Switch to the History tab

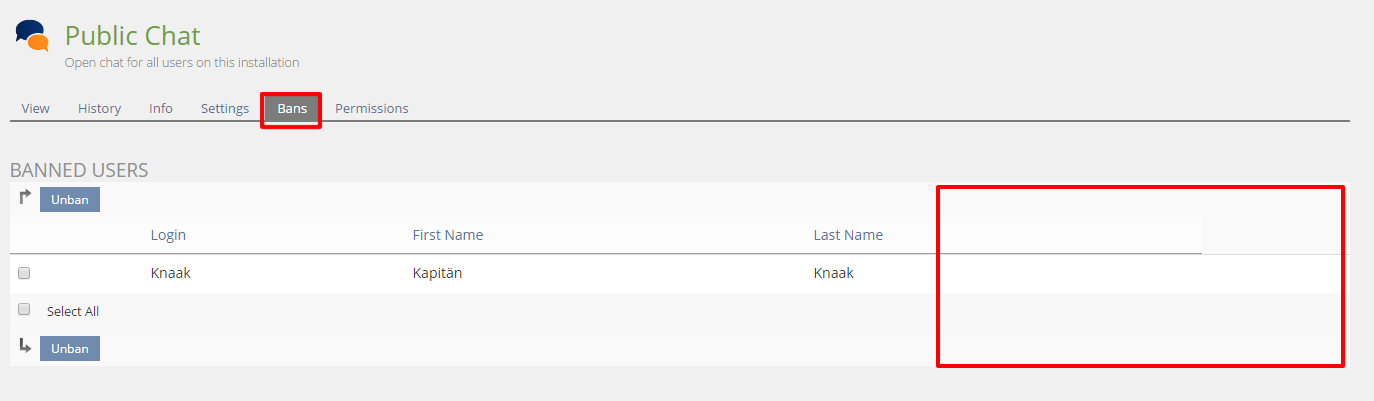click(x=99, y=108)
